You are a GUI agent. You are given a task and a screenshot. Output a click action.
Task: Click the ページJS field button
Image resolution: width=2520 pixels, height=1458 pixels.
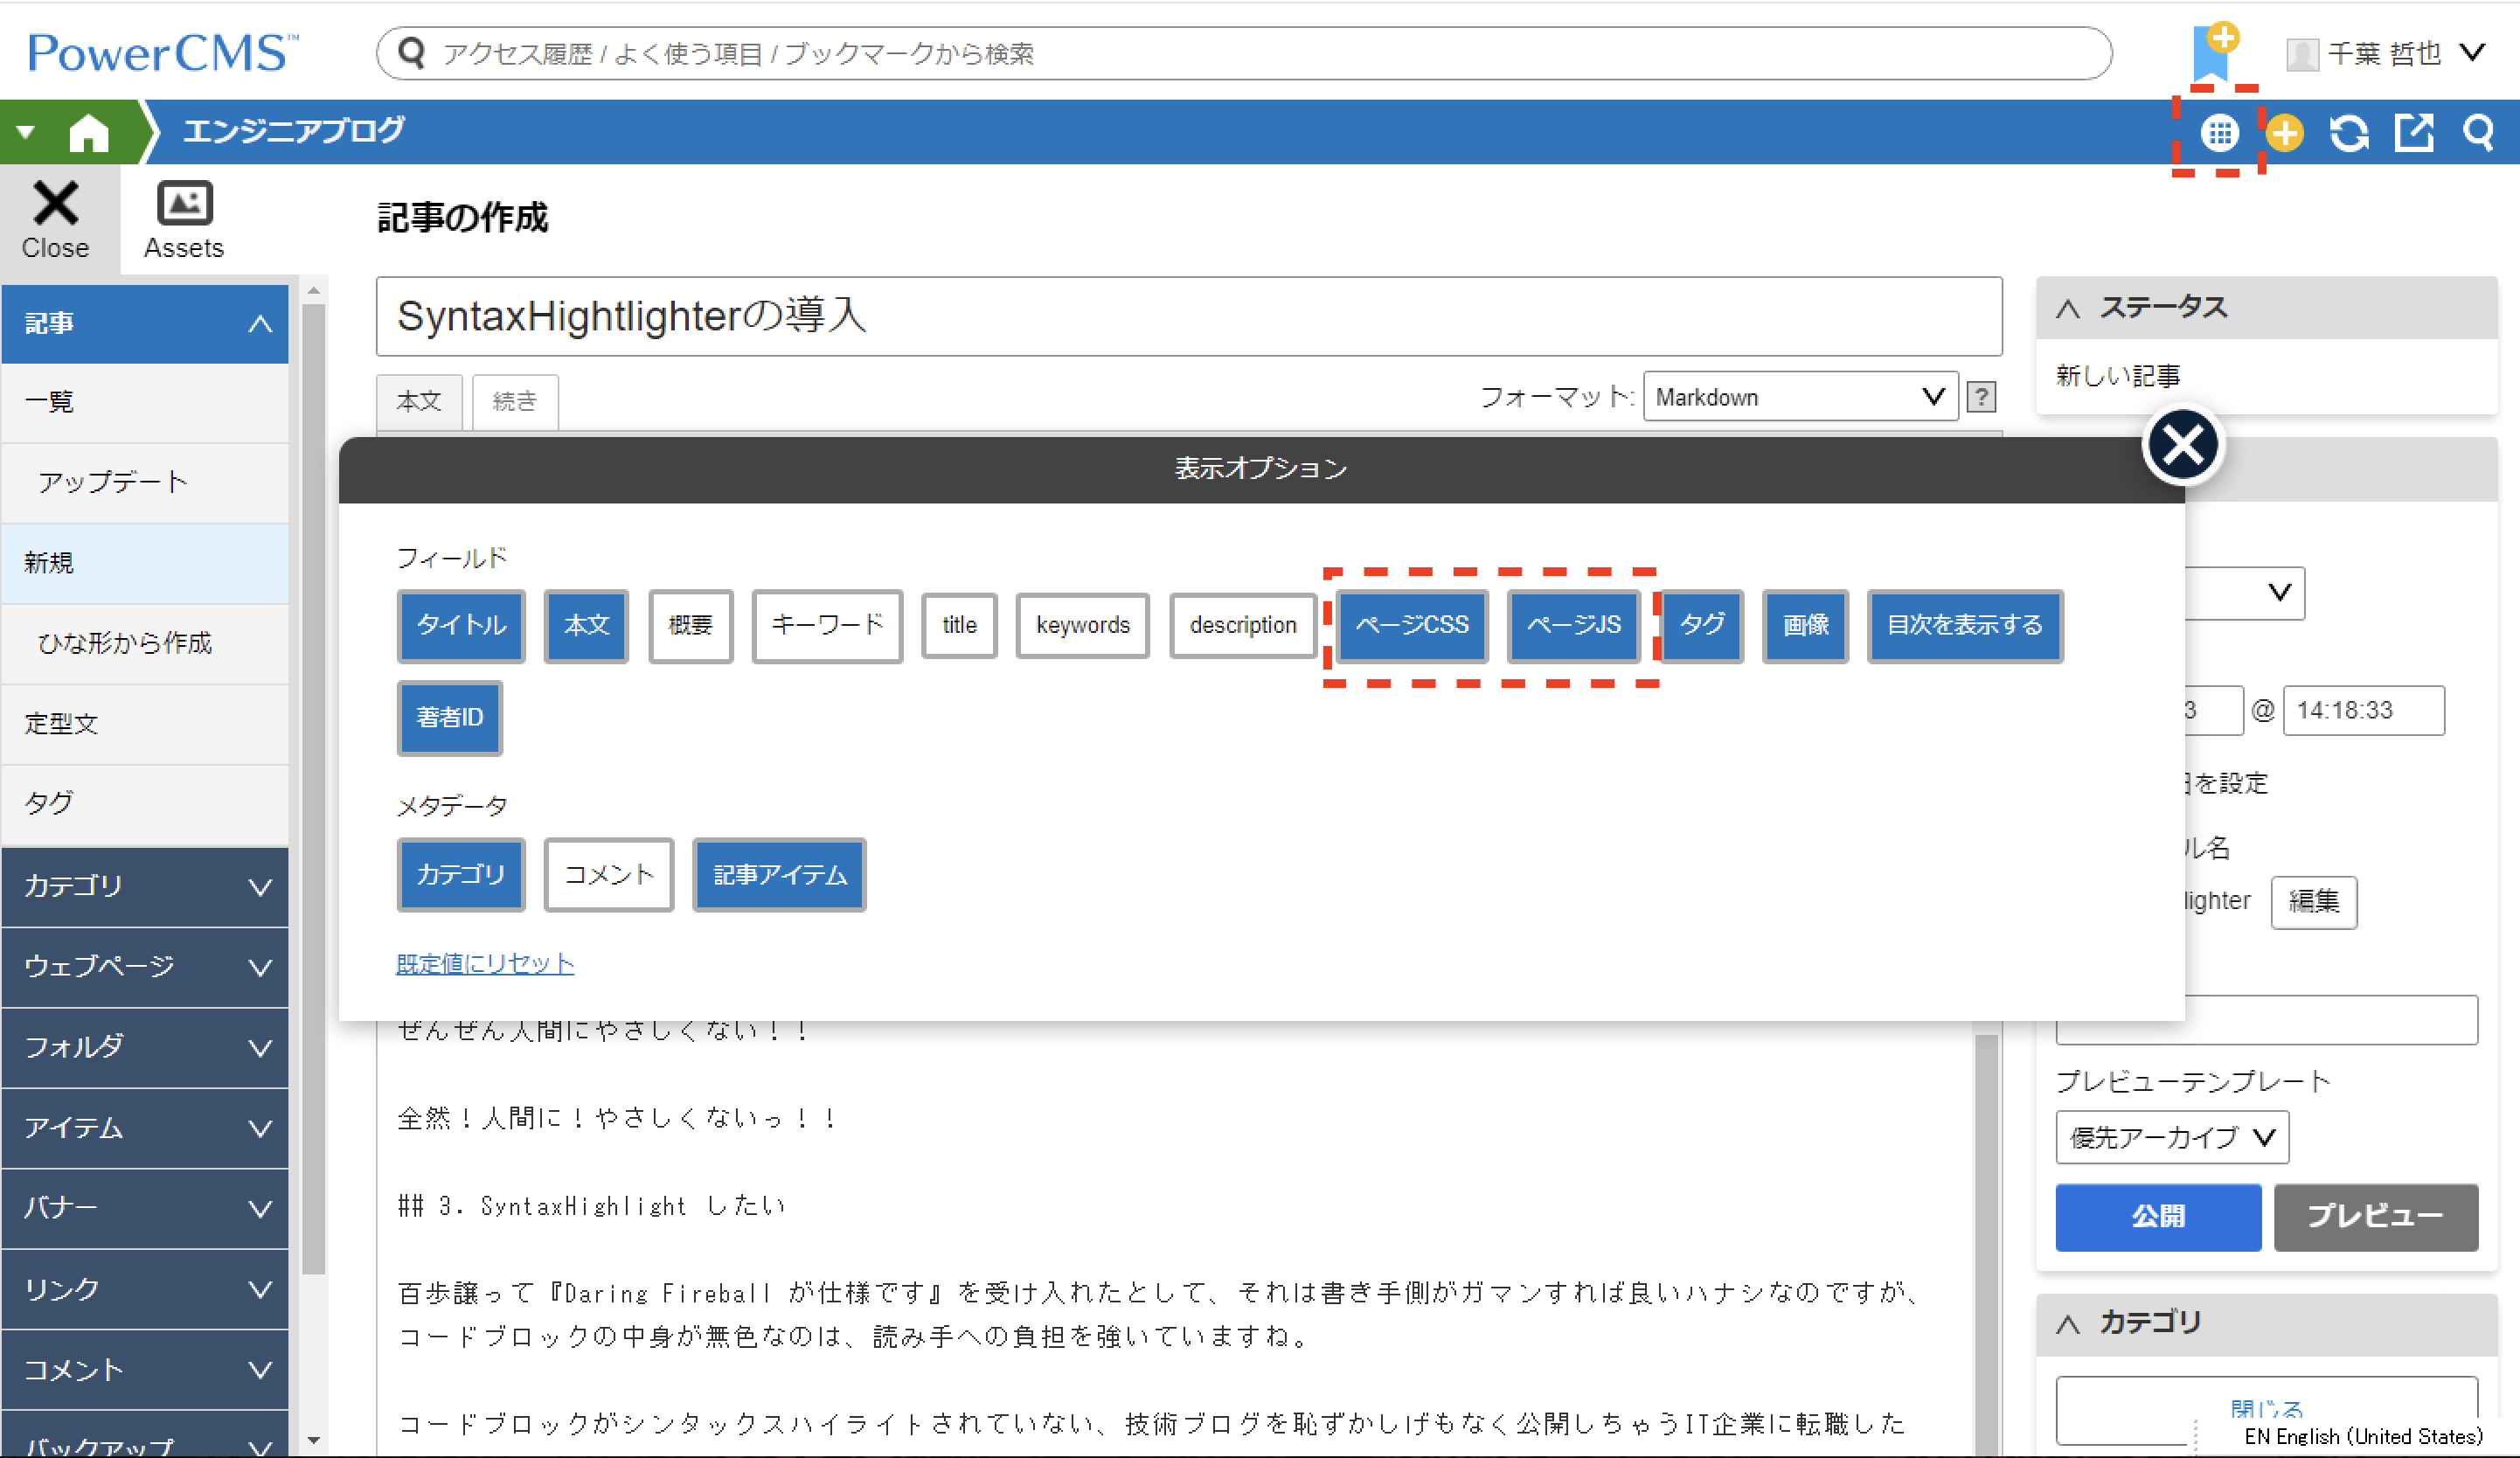(1572, 625)
